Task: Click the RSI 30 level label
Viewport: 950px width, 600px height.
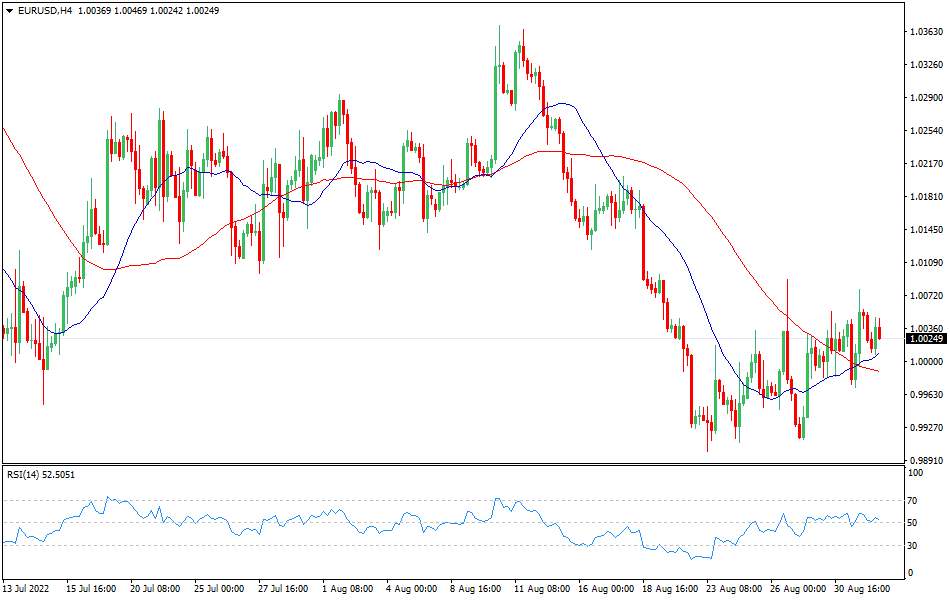Action: click(913, 545)
